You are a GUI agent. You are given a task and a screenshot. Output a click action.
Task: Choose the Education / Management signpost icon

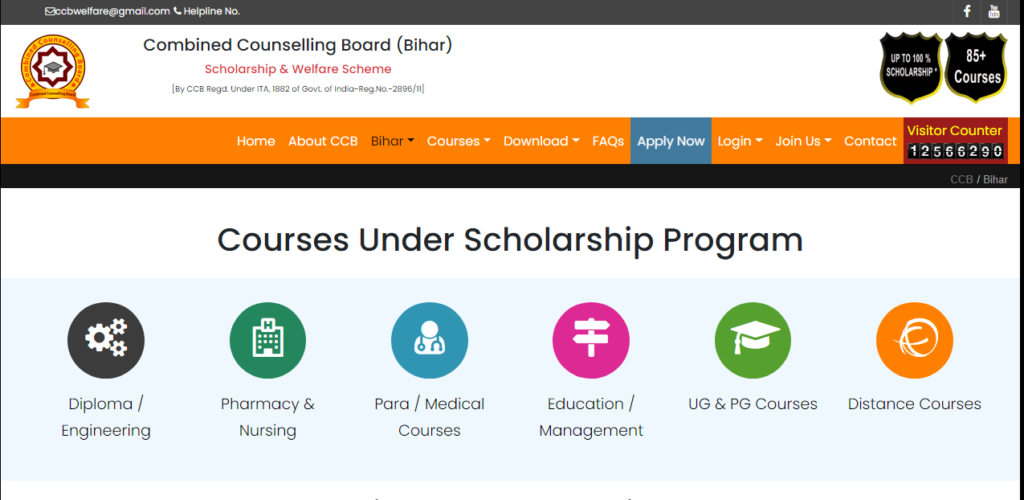(591, 341)
